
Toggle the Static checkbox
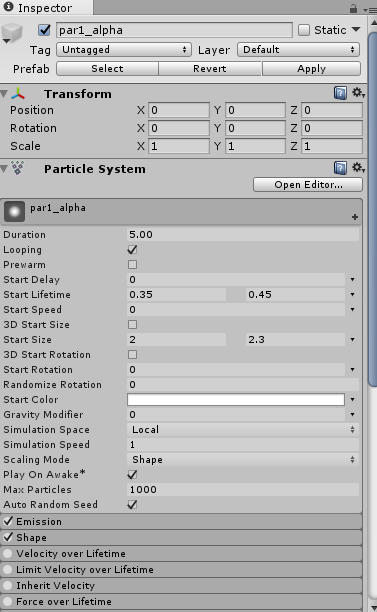304,30
